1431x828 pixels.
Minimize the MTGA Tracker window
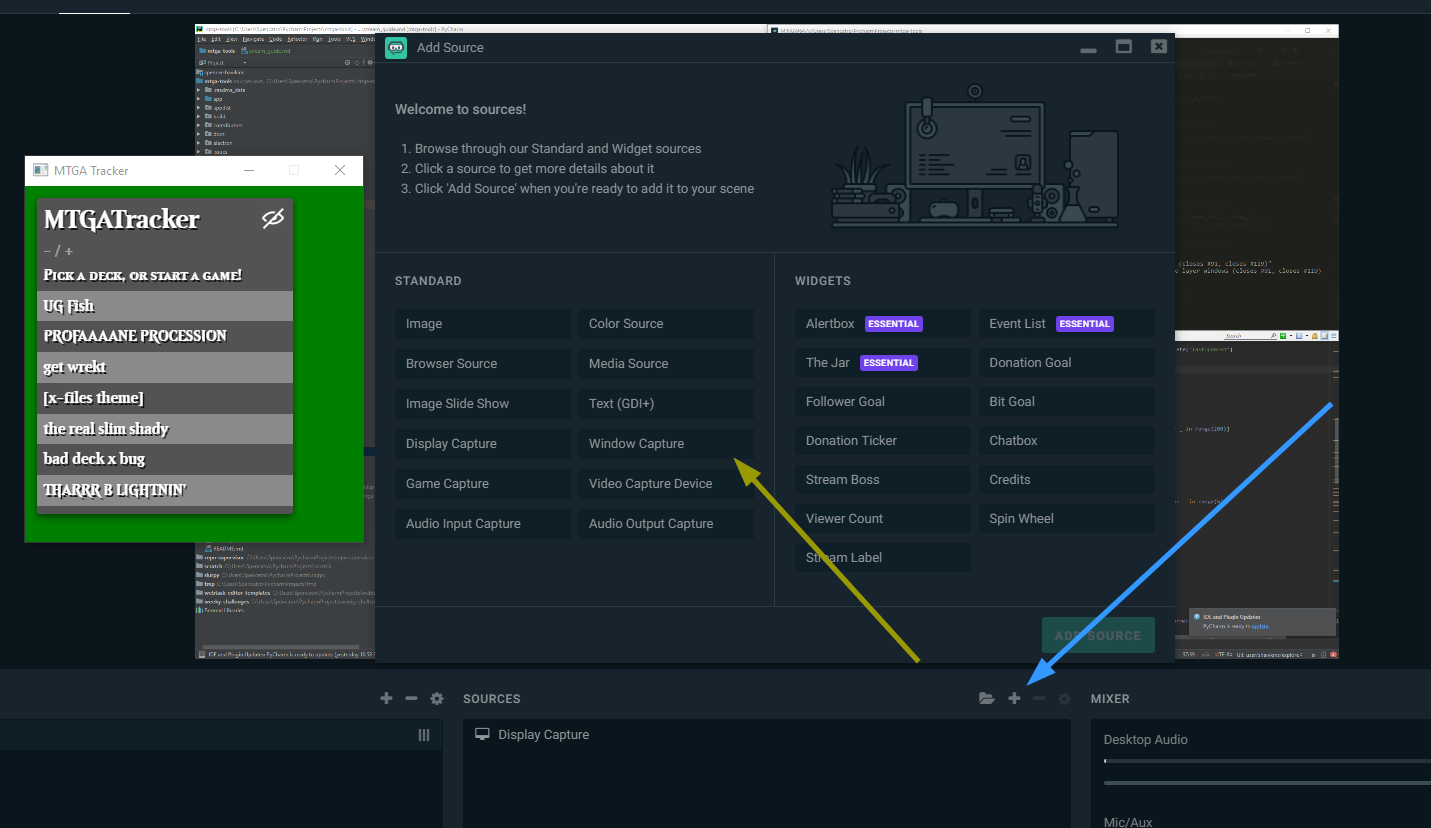coord(248,171)
